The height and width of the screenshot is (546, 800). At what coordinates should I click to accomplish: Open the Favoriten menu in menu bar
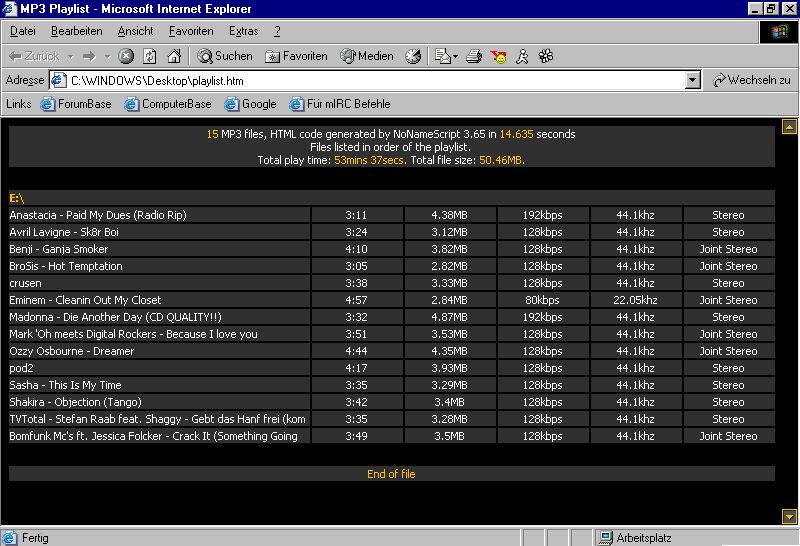[x=191, y=31]
